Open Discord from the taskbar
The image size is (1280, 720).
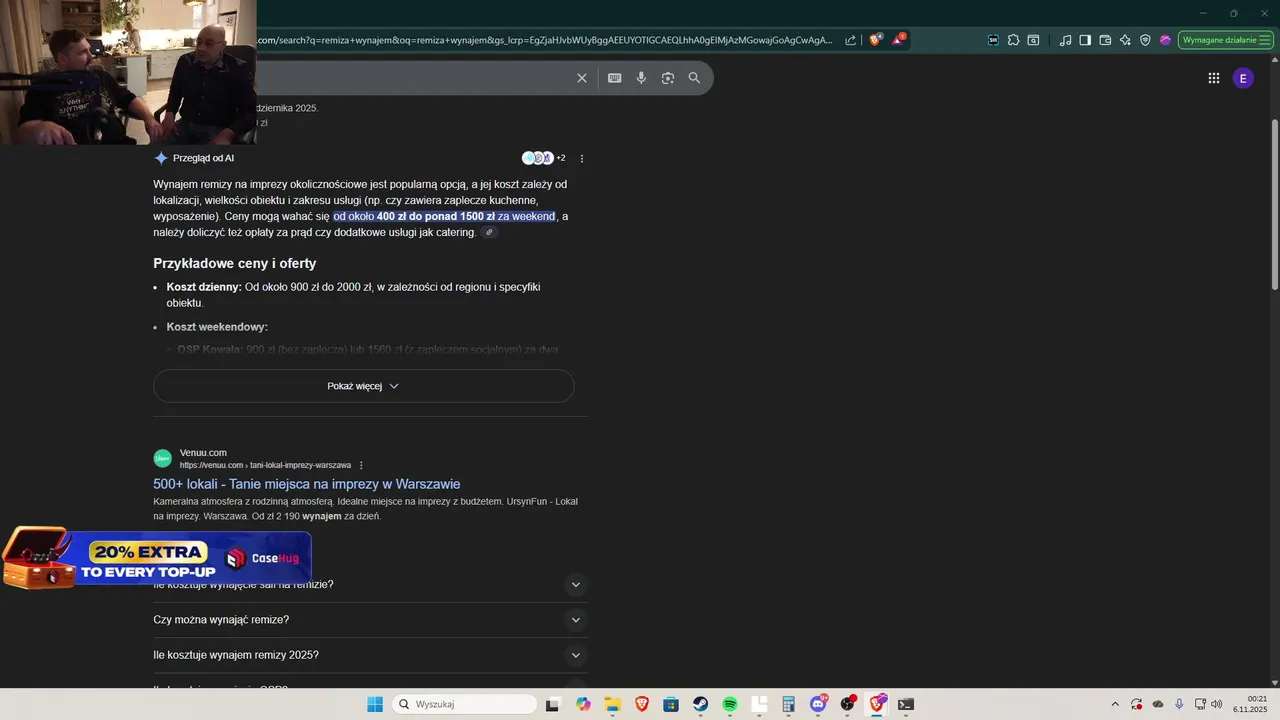[818, 704]
